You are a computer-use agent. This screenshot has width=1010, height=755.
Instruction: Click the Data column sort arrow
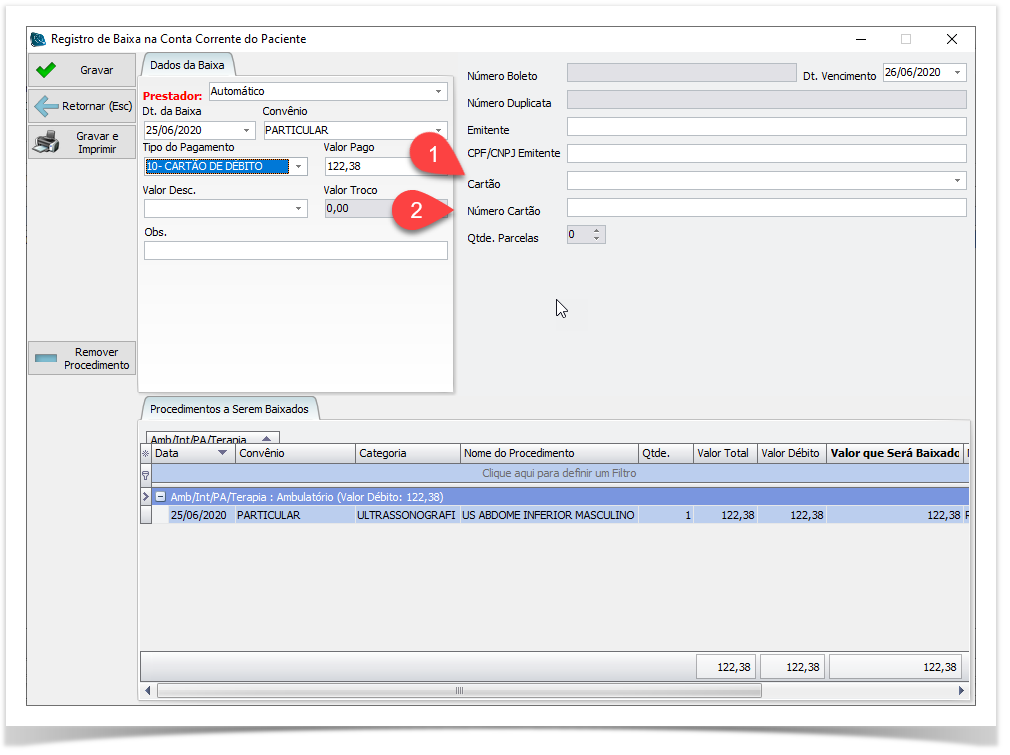coord(222,454)
